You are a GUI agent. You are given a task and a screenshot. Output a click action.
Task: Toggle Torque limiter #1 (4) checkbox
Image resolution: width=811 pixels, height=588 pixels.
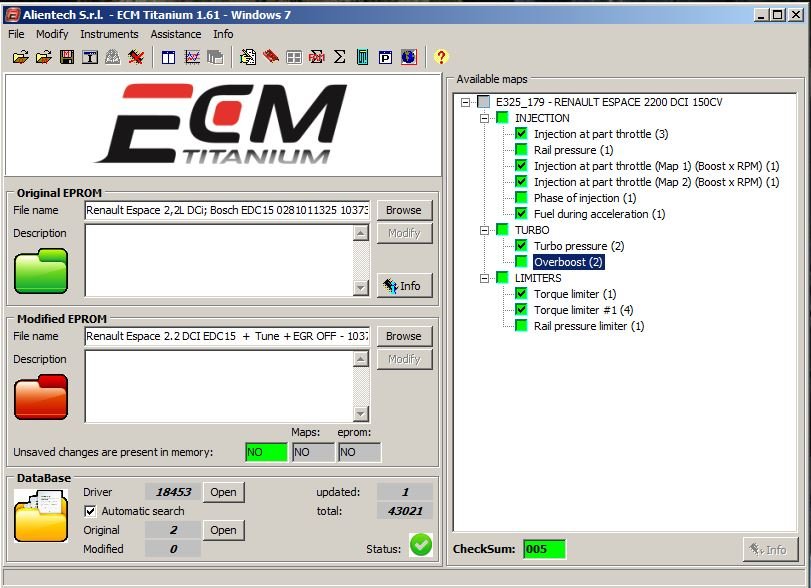(x=521, y=310)
